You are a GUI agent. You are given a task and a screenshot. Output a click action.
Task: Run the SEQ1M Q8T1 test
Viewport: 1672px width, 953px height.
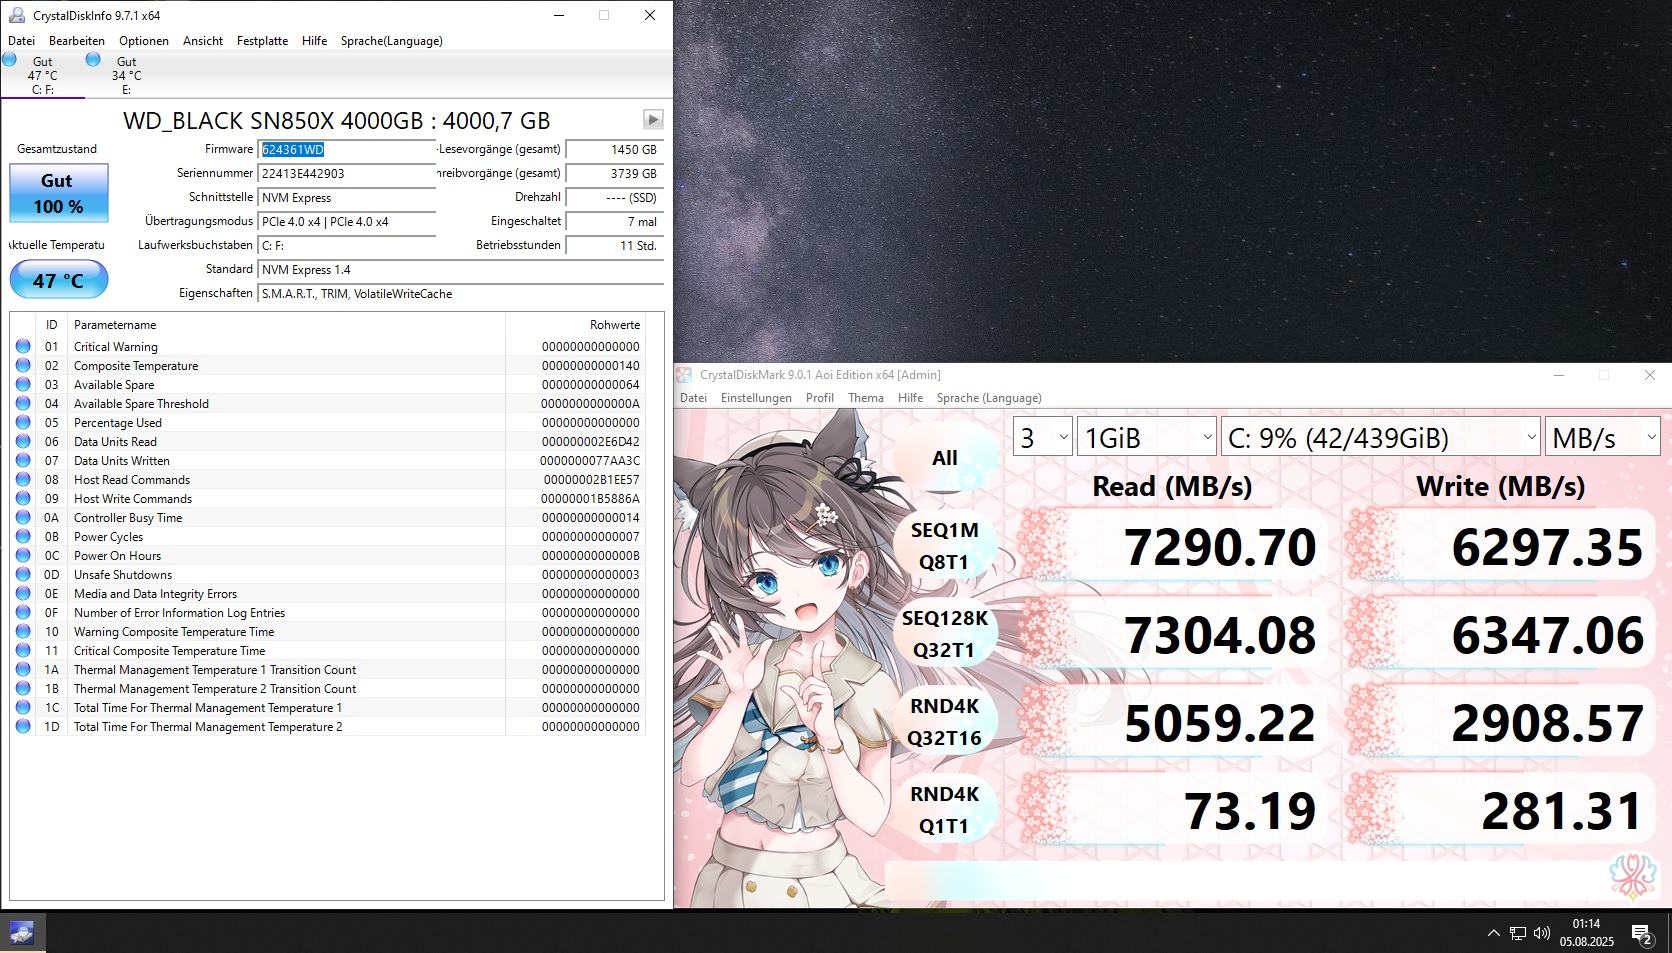[x=945, y=546]
